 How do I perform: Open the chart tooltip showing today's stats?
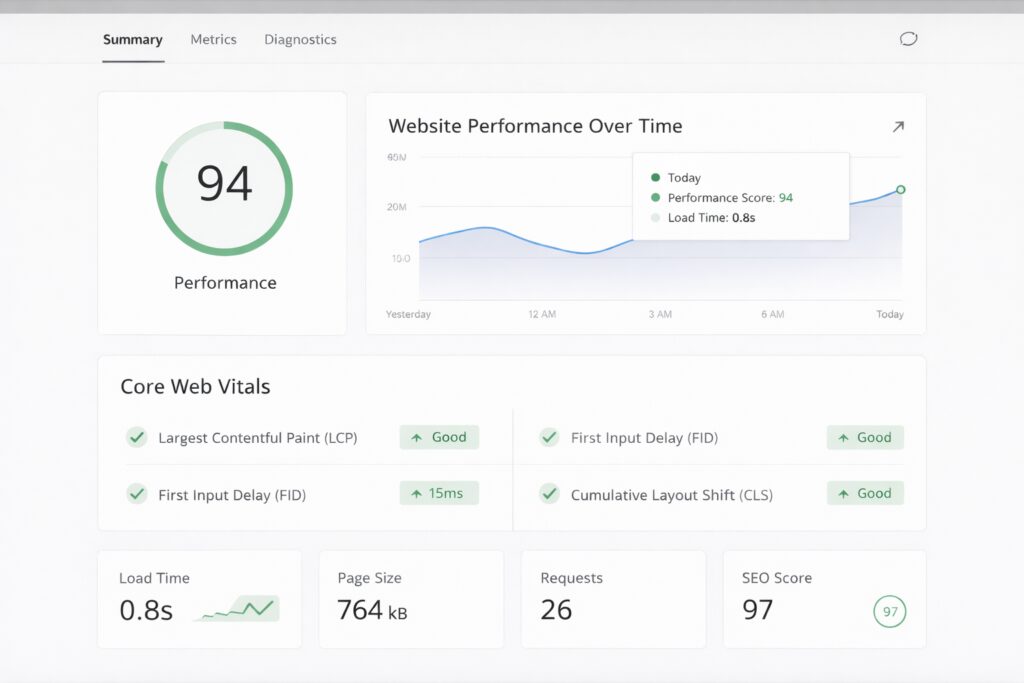click(740, 196)
